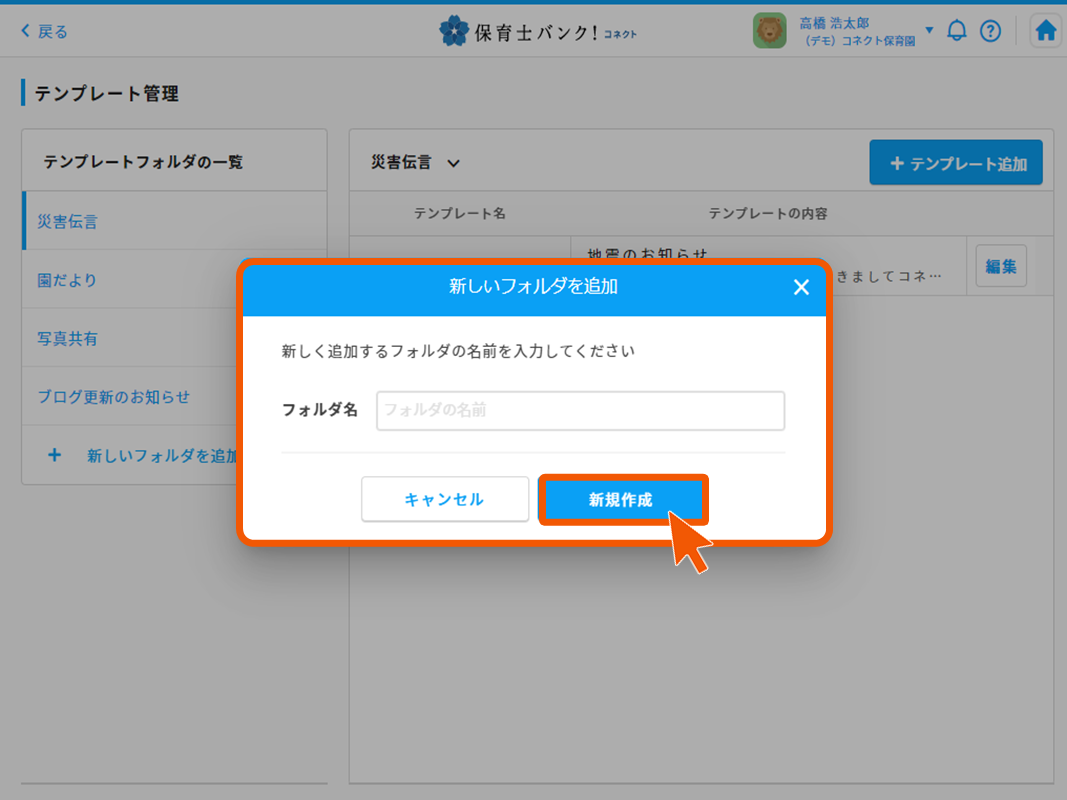Click the plus icon for 新しいフォルダを追加
This screenshot has height=800, width=1067.
pyautogui.click(x=55, y=456)
